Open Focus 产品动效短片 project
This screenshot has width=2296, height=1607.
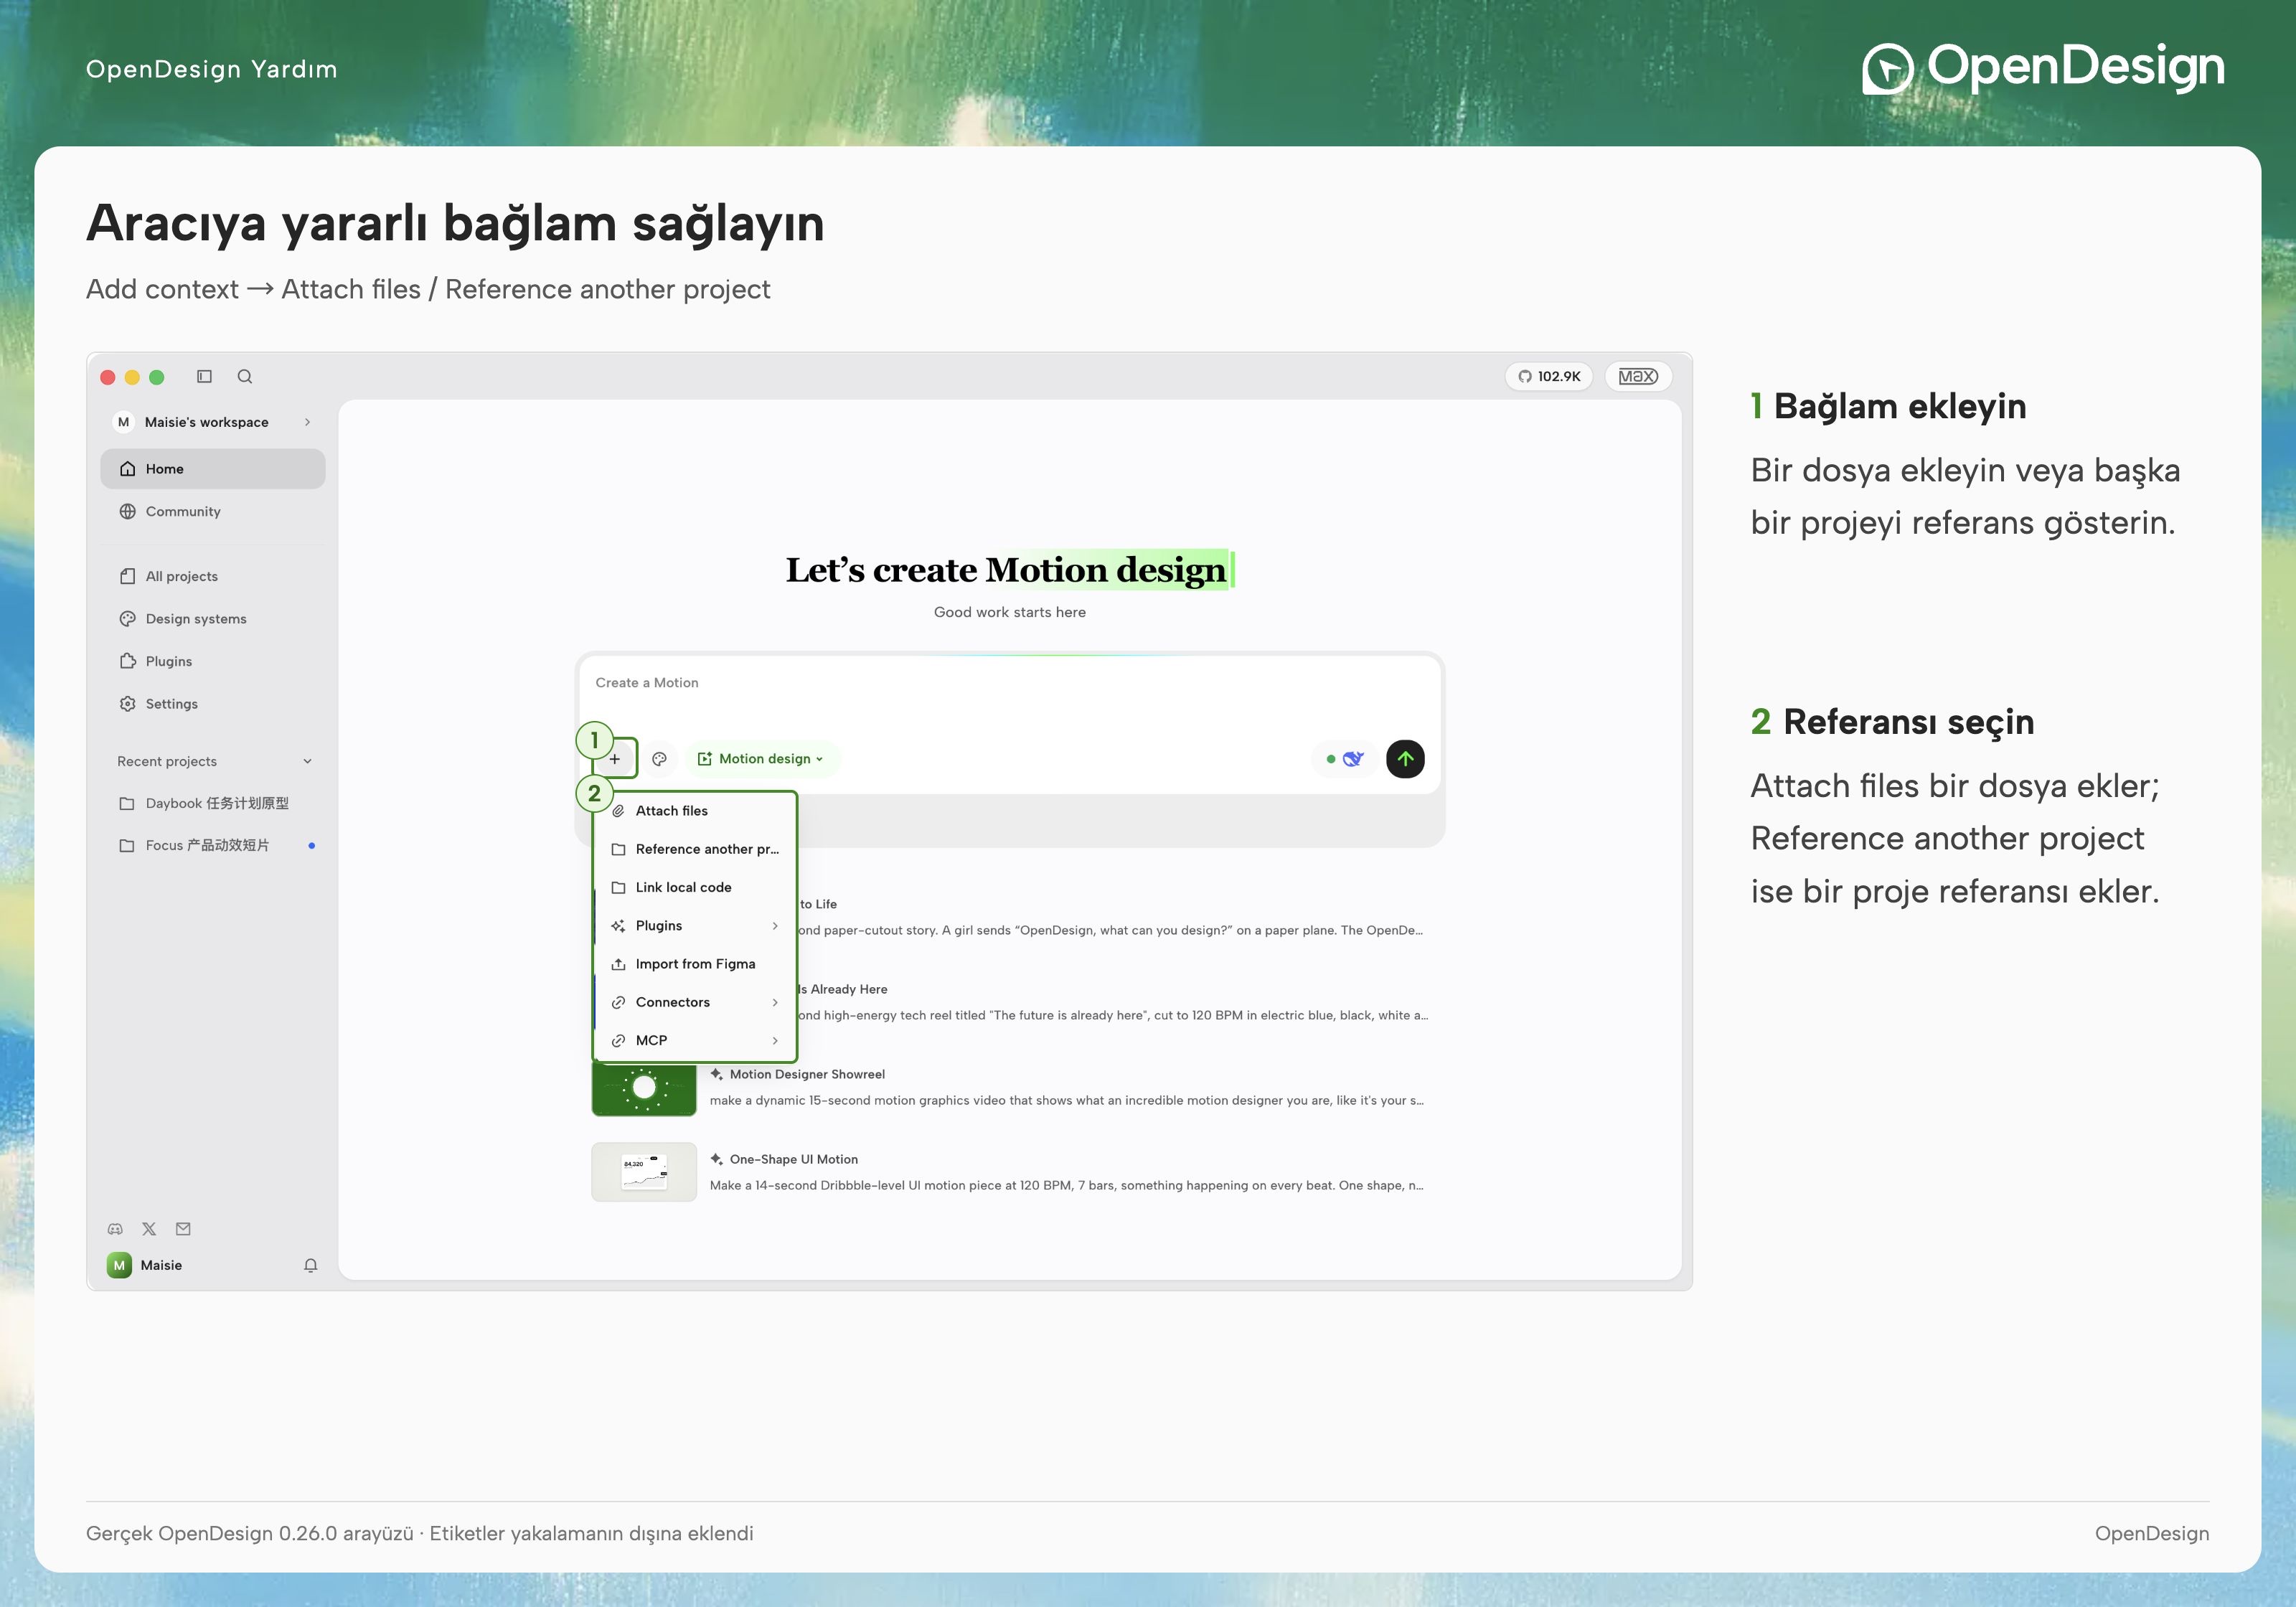pyautogui.click(x=213, y=845)
